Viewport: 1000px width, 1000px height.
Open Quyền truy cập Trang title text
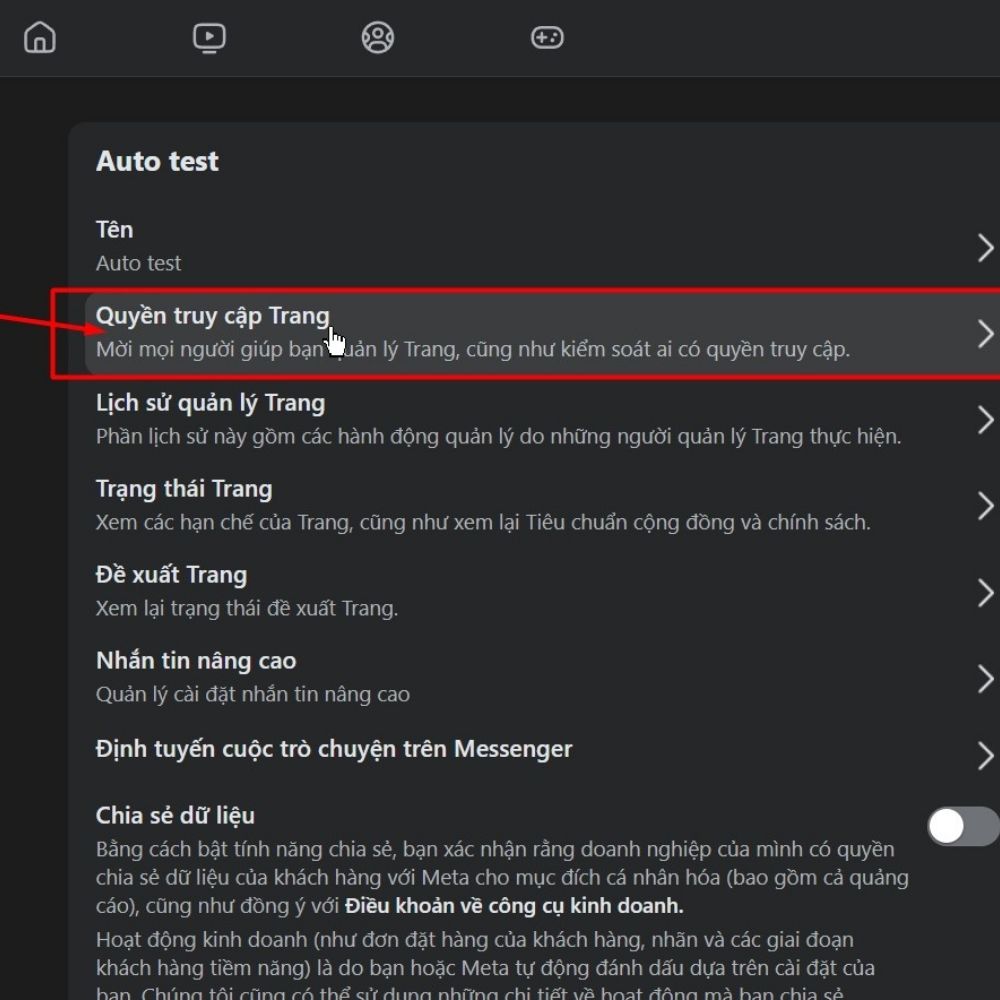(x=212, y=316)
